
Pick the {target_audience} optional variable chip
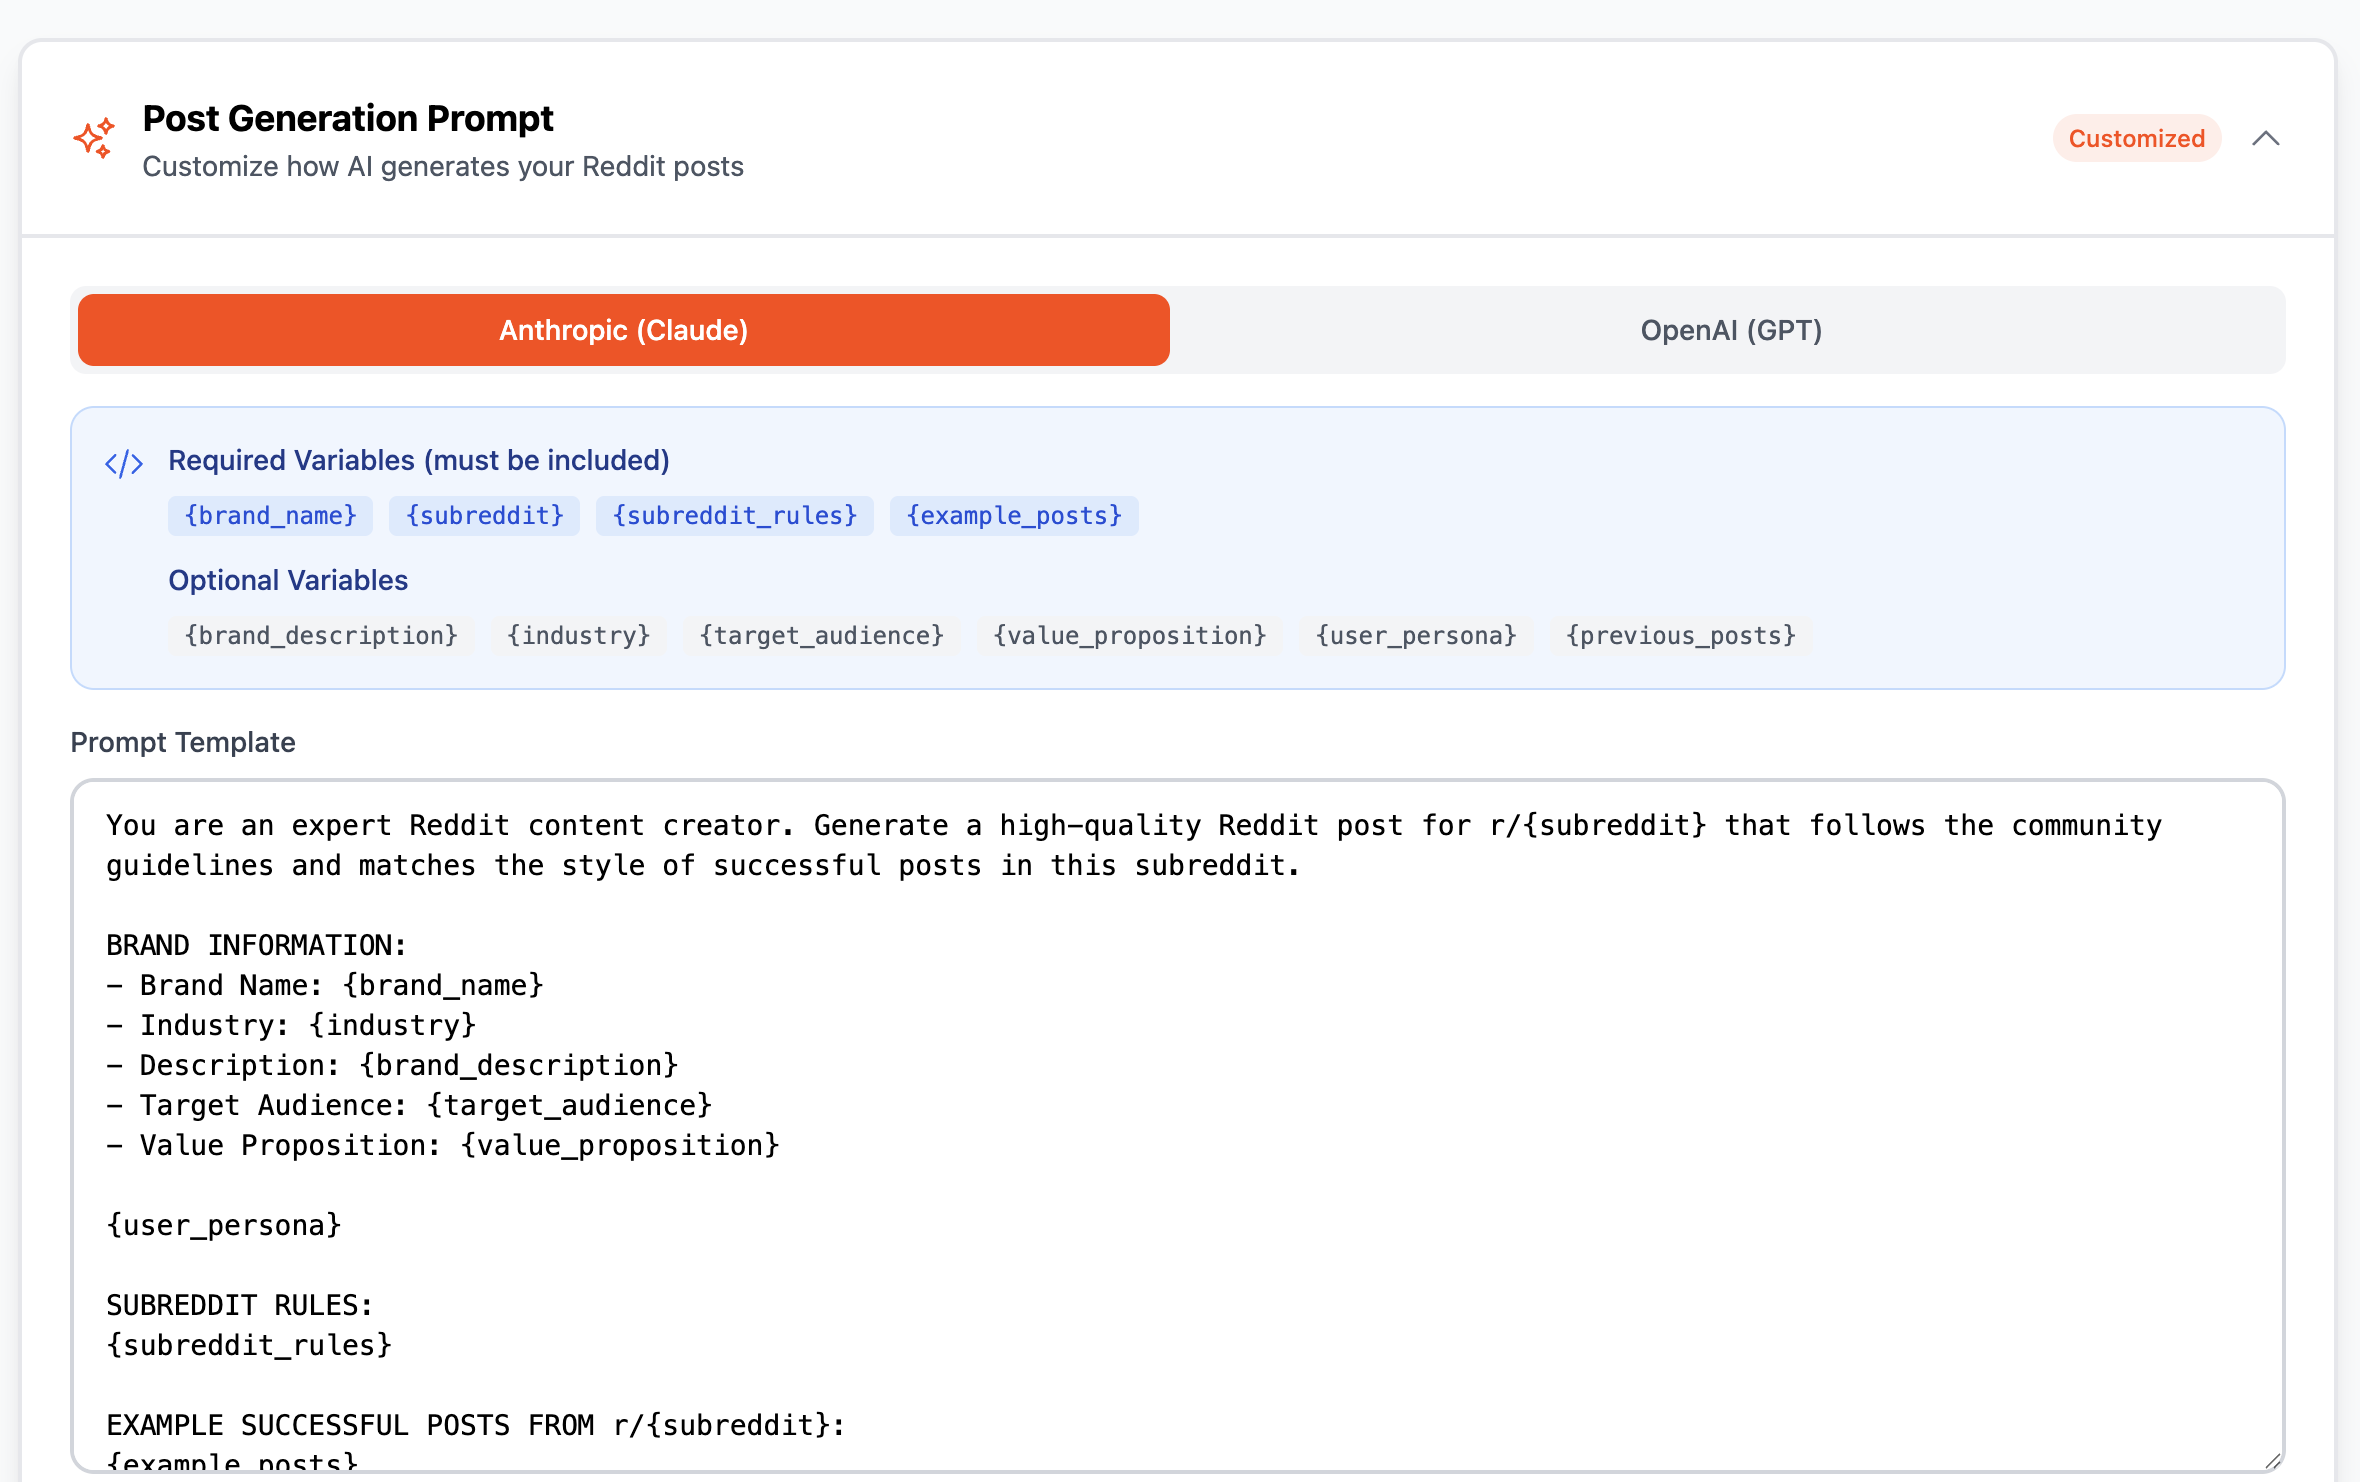[821, 636]
